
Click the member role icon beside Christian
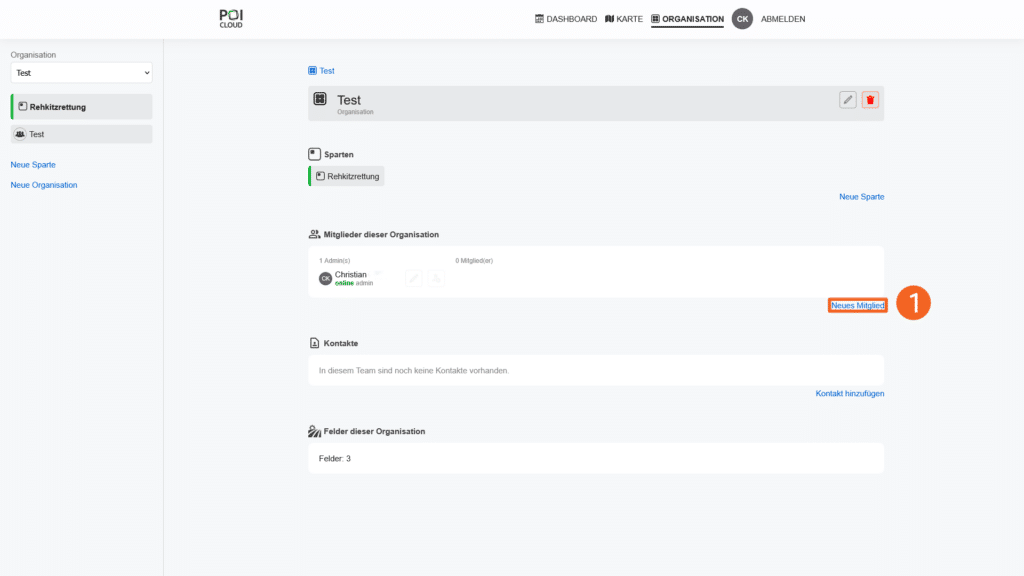(436, 278)
